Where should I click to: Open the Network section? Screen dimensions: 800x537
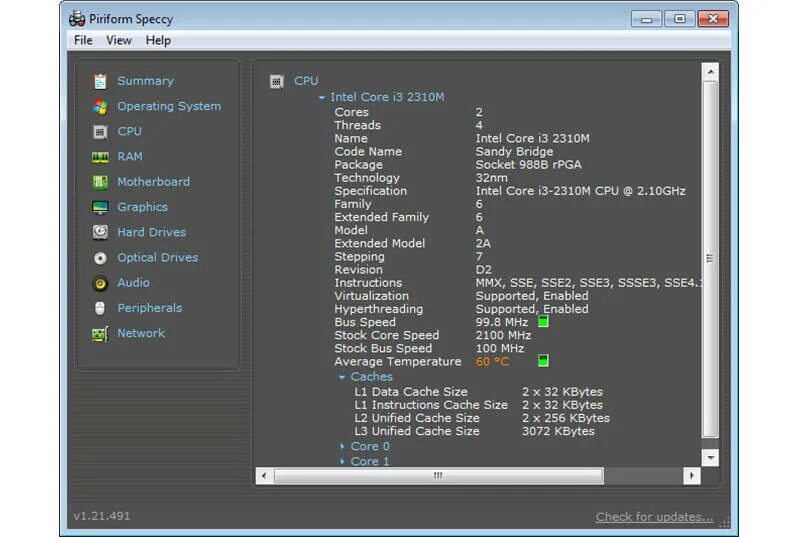141,333
